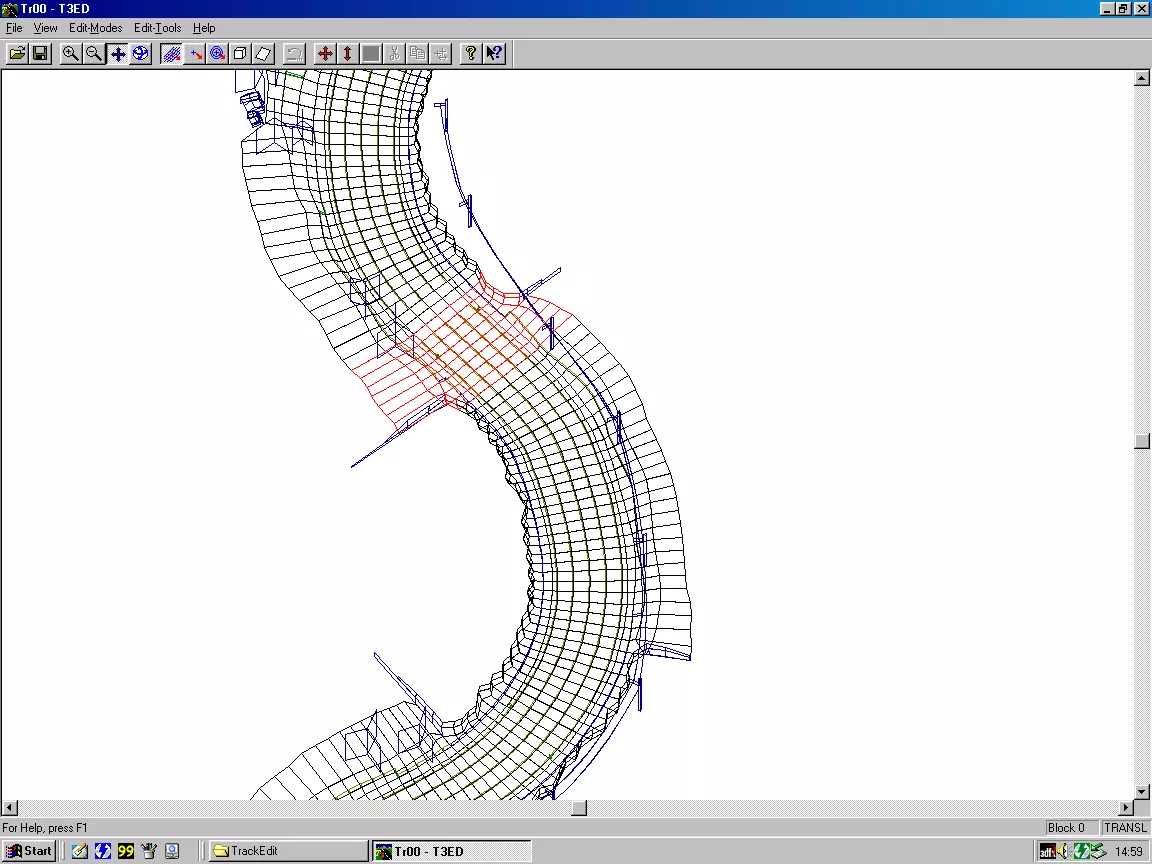The width and height of the screenshot is (1152, 864).
Task: Switch to the TrackEdit taskbar window
Action: pos(287,851)
